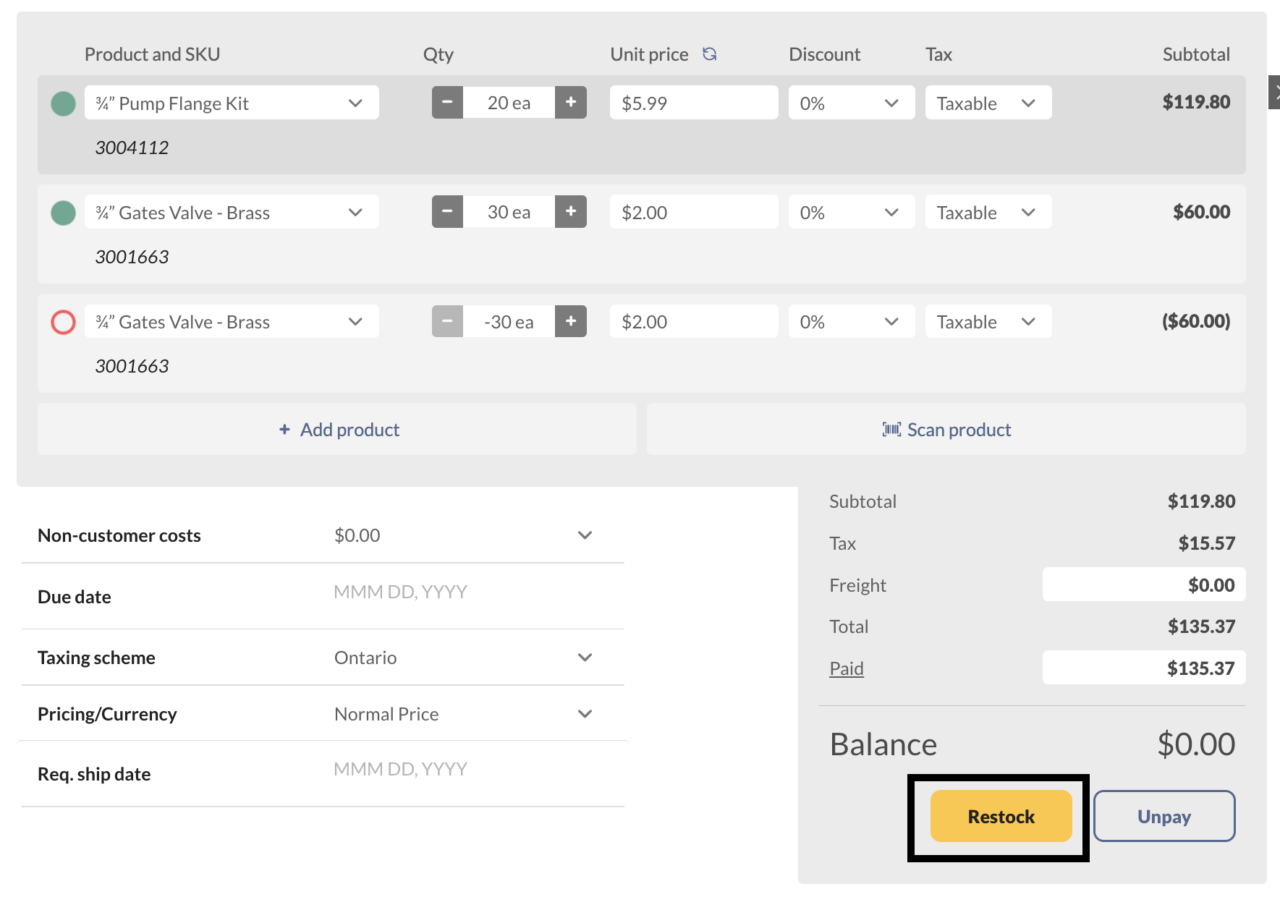Click the refresh icon beside Unit price

coord(710,54)
